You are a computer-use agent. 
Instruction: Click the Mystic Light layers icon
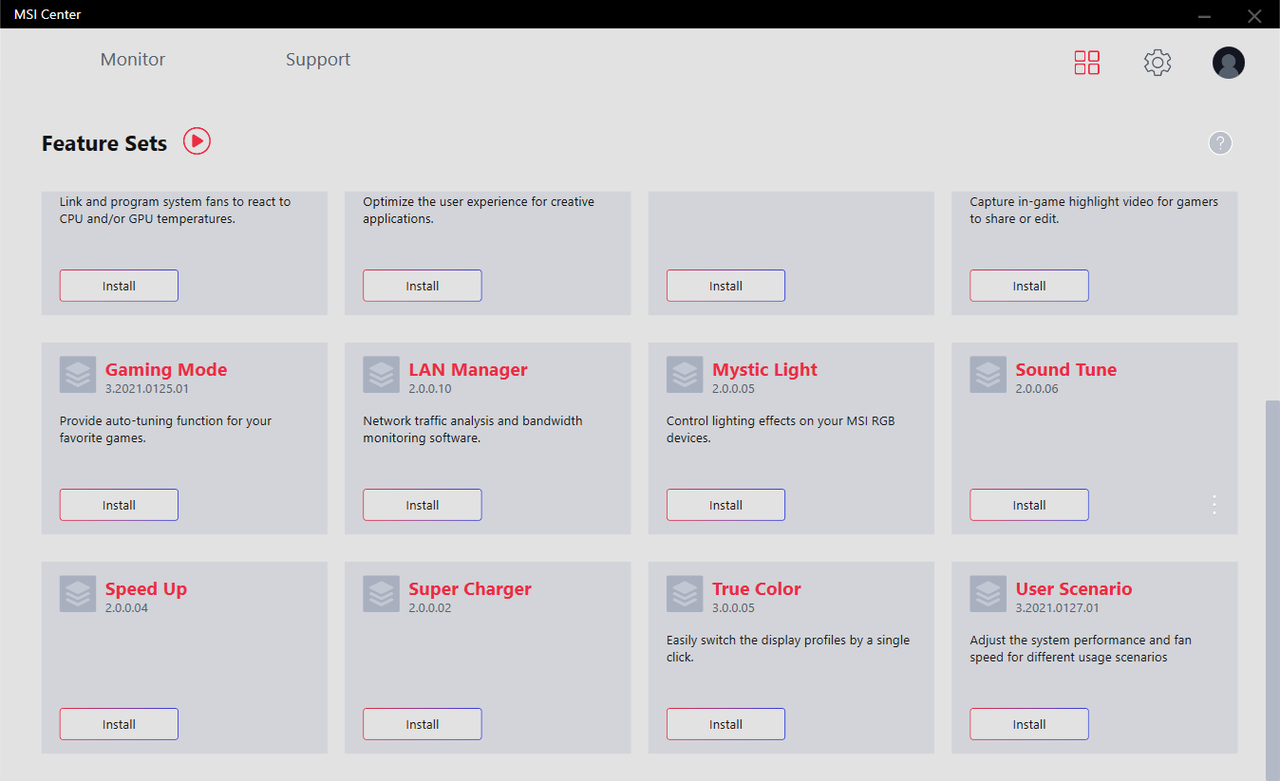point(685,375)
